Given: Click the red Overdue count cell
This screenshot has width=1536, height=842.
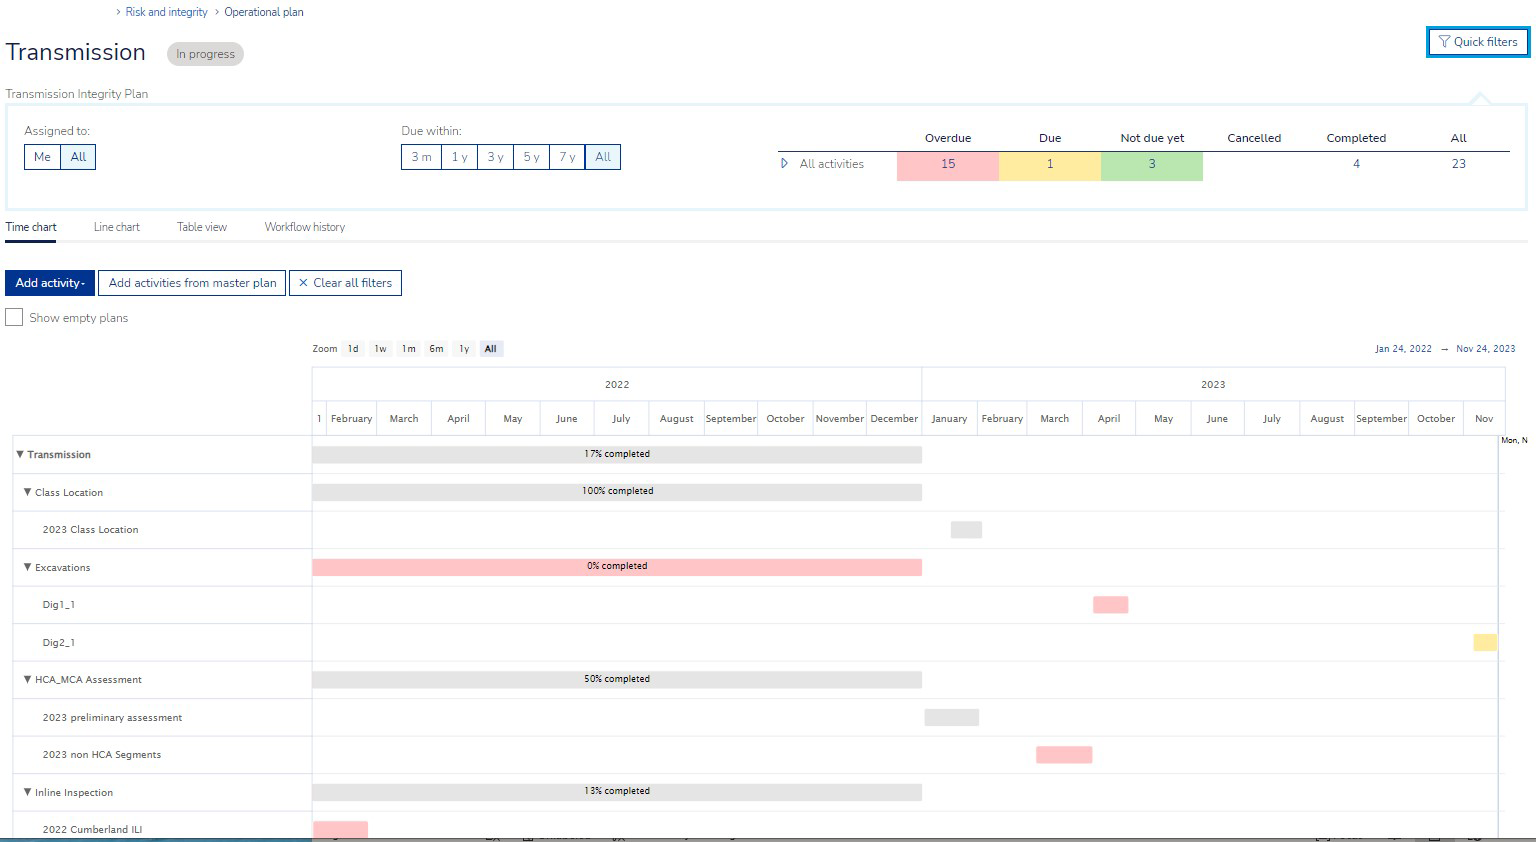Looking at the screenshot, I should pos(948,165).
